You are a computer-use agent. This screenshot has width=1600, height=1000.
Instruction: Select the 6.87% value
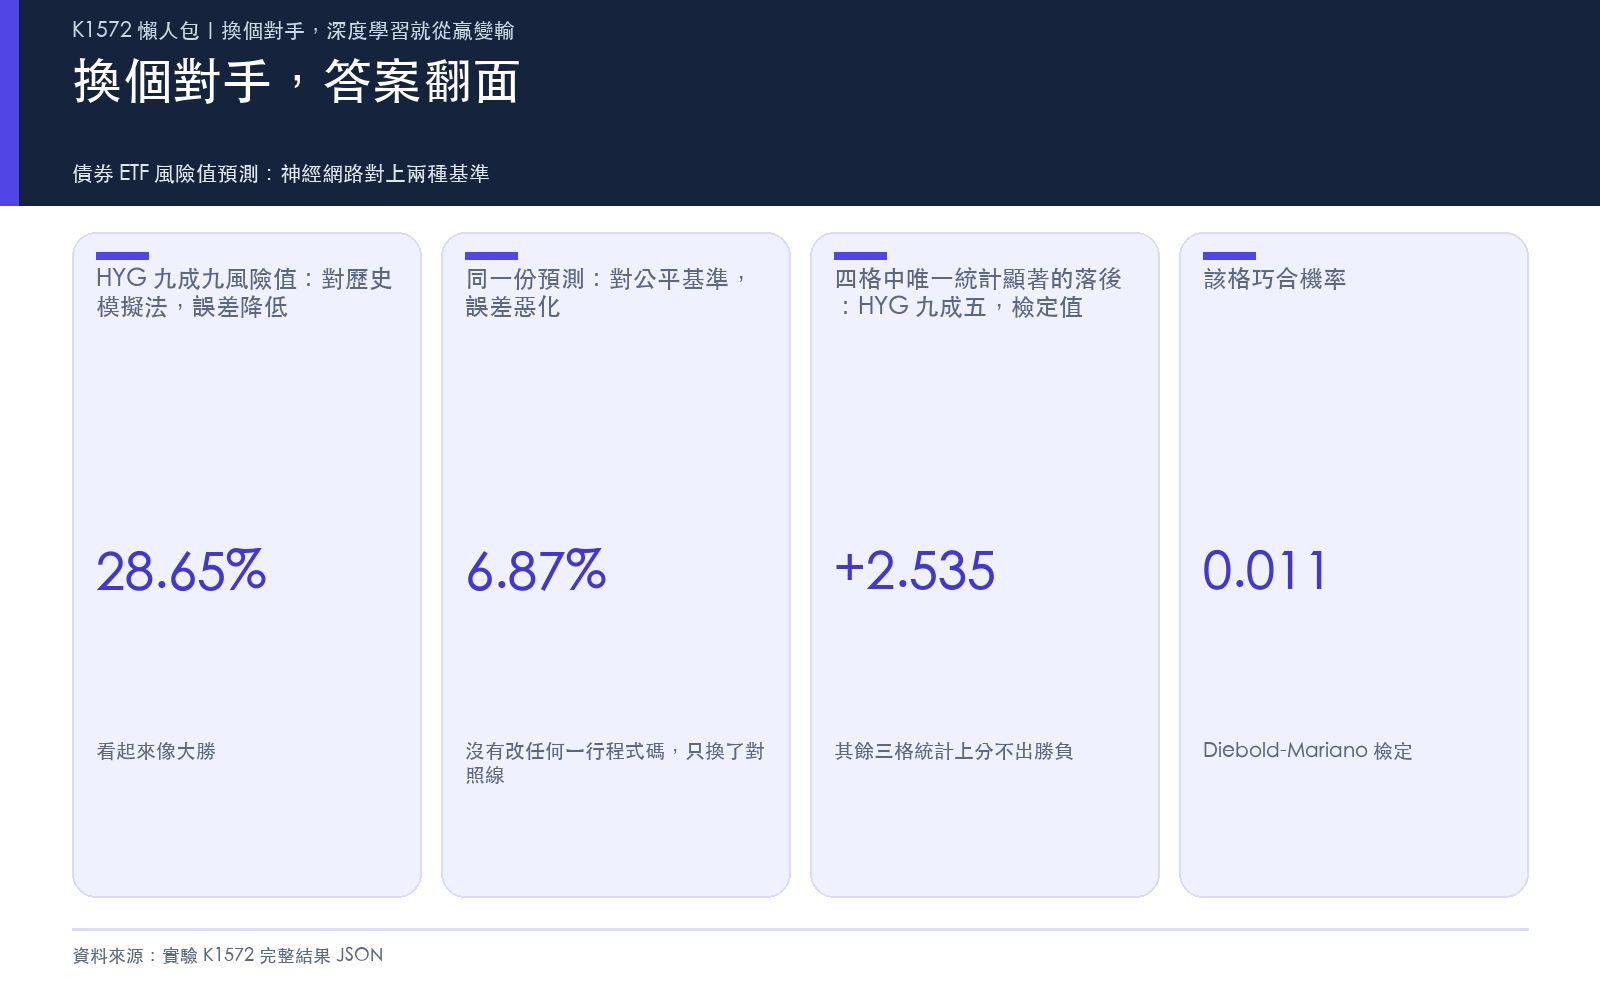click(x=536, y=571)
